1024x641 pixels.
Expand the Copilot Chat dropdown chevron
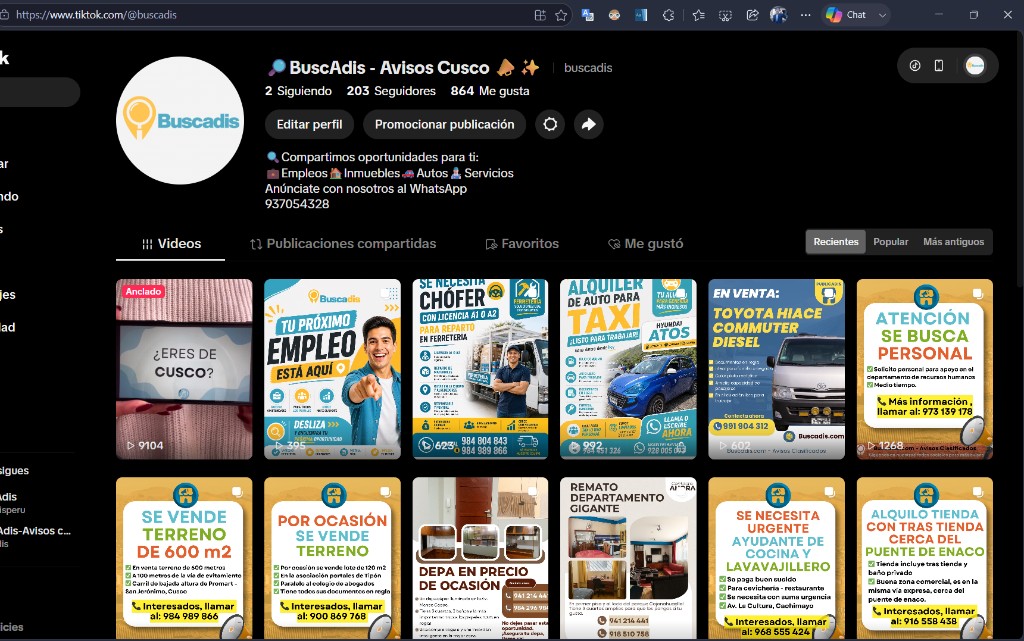(882, 15)
